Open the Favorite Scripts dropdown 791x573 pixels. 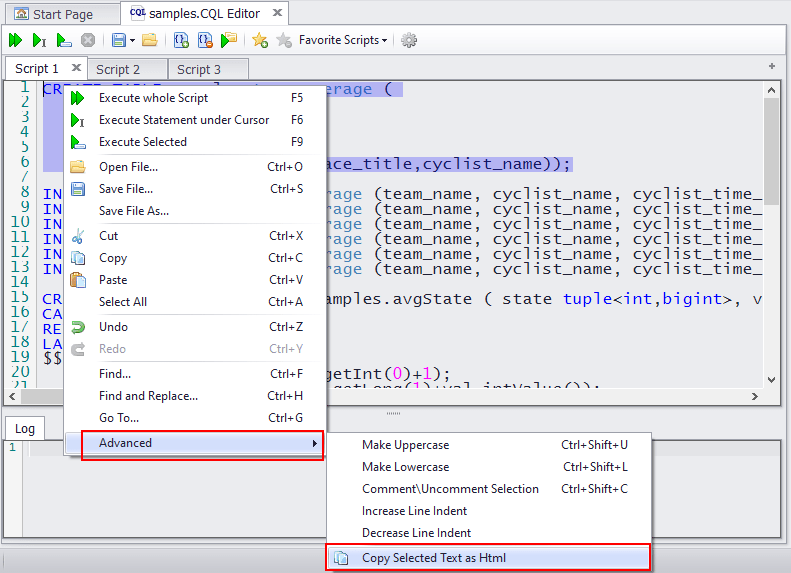click(x=343, y=40)
